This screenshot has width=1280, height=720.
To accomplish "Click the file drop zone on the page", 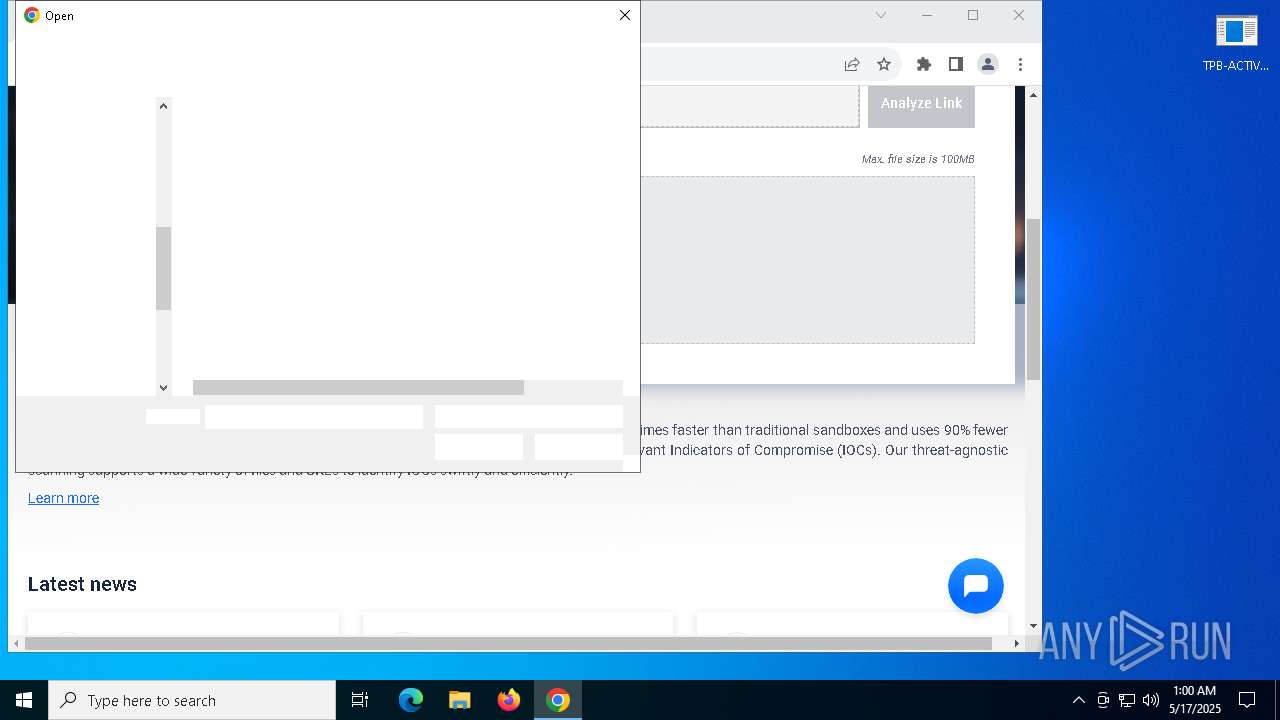I will 808,260.
